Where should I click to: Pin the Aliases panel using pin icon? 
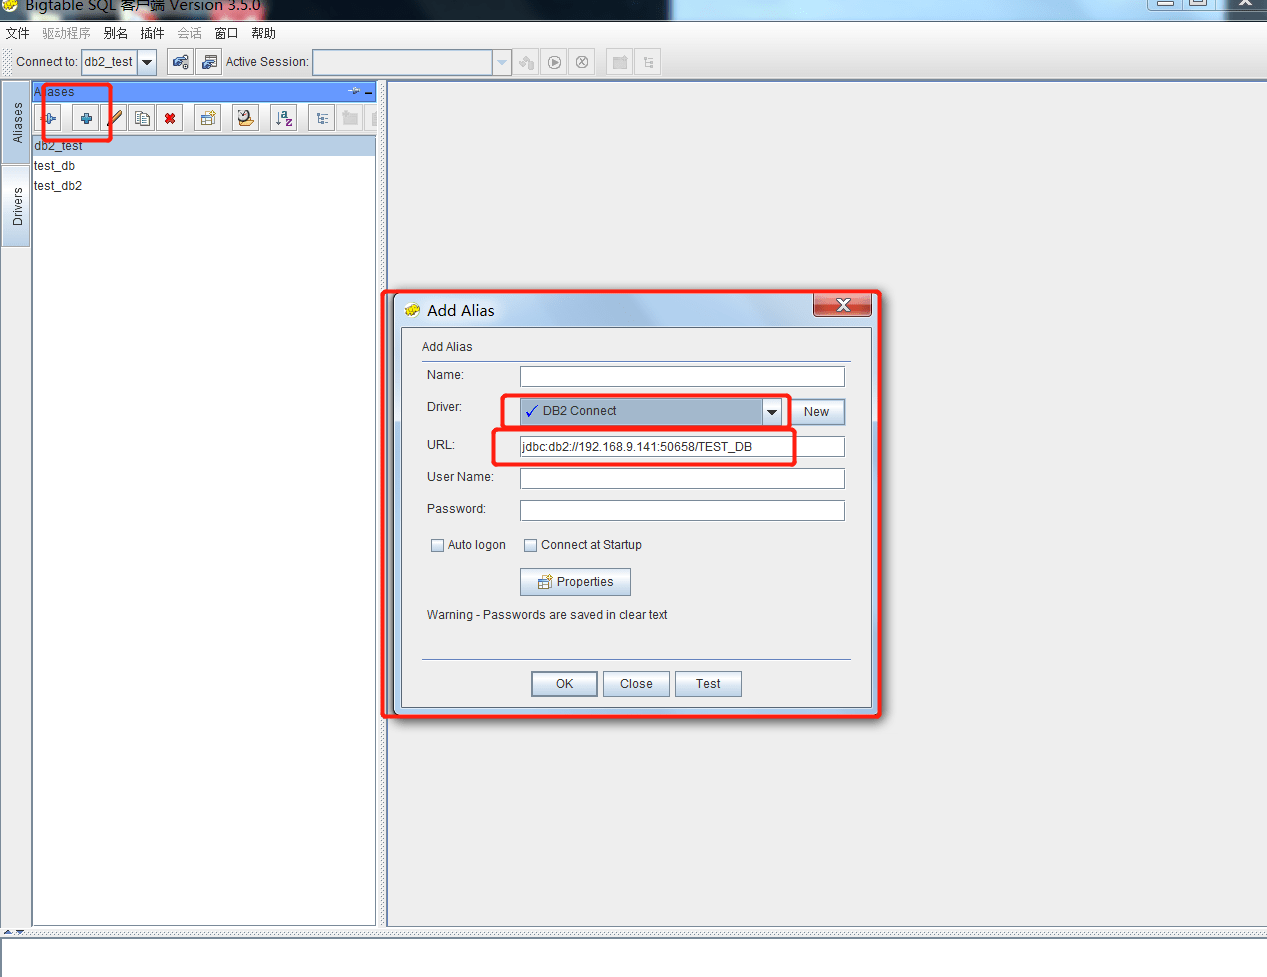pos(353,91)
